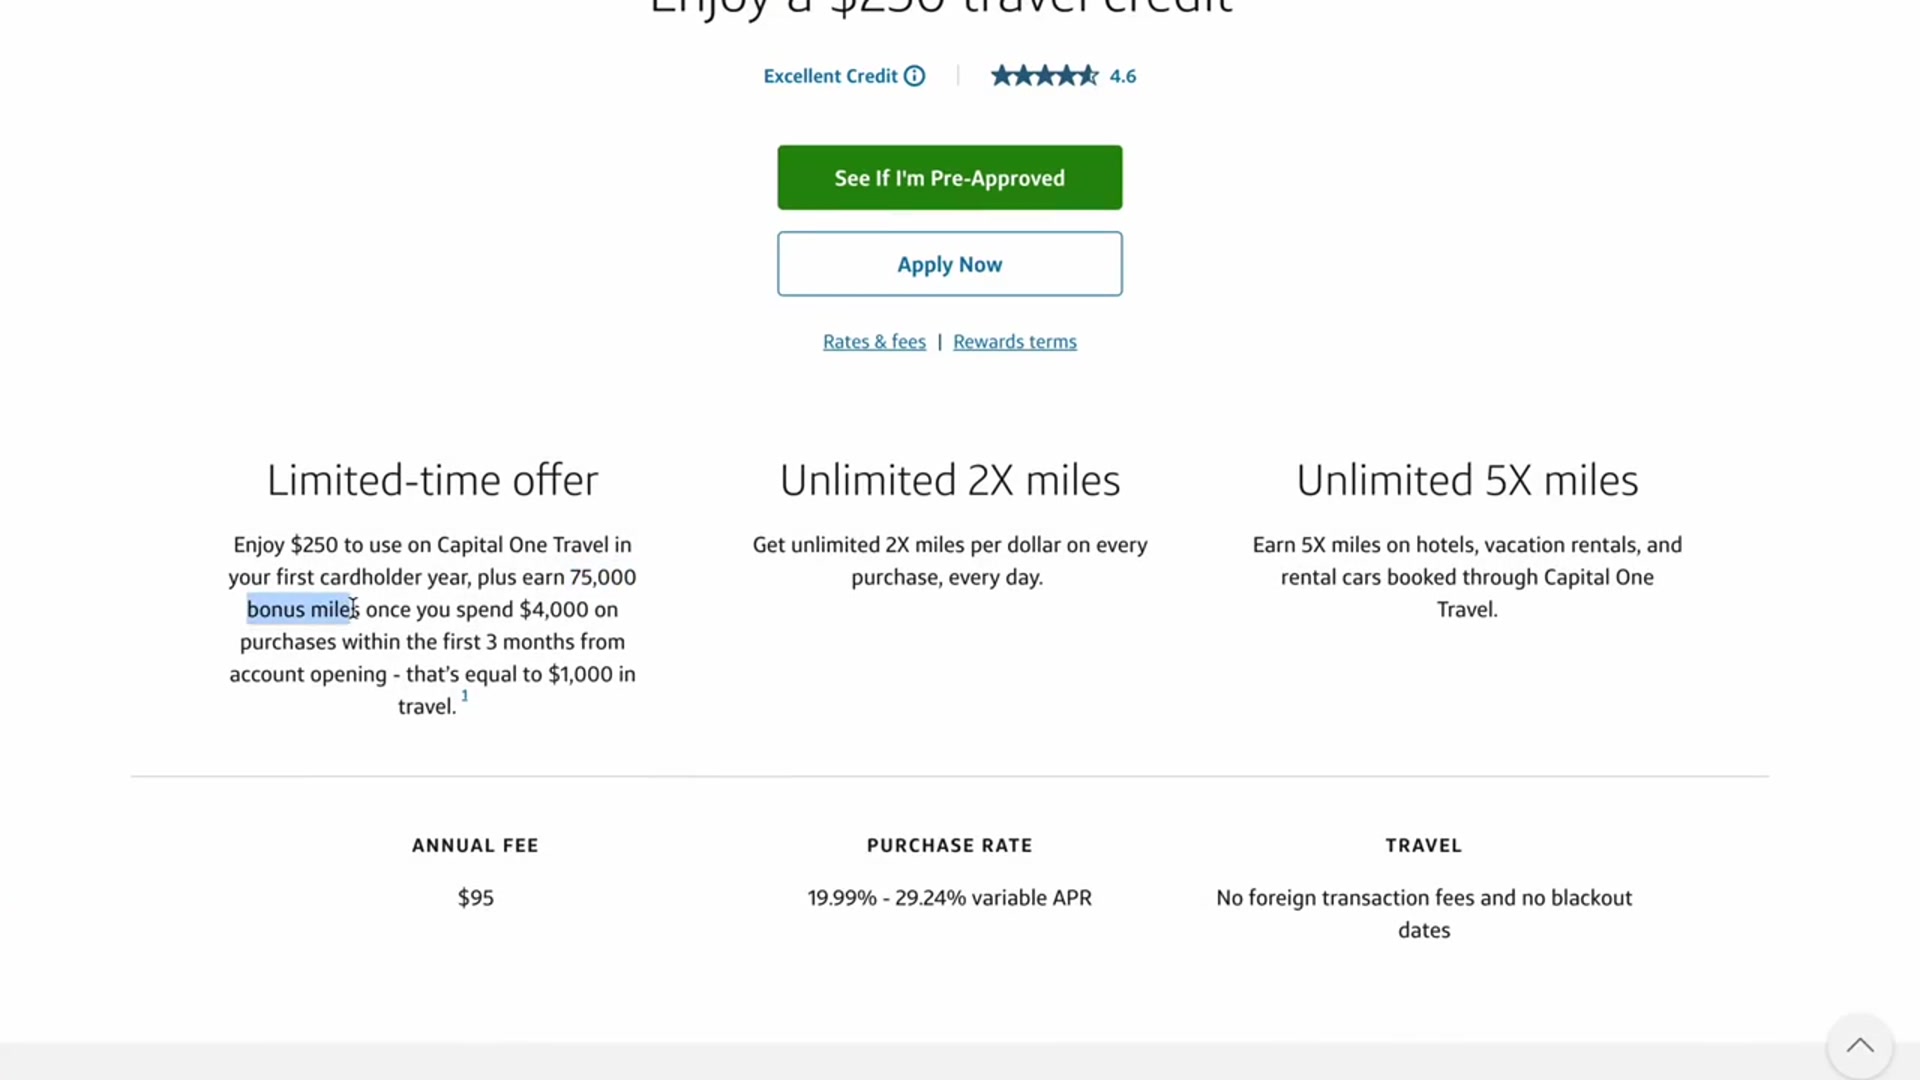Image resolution: width=1920 pixels, height=1080 pixels.
Task: Click the variable APR rate text
Action: click(950, 898)
